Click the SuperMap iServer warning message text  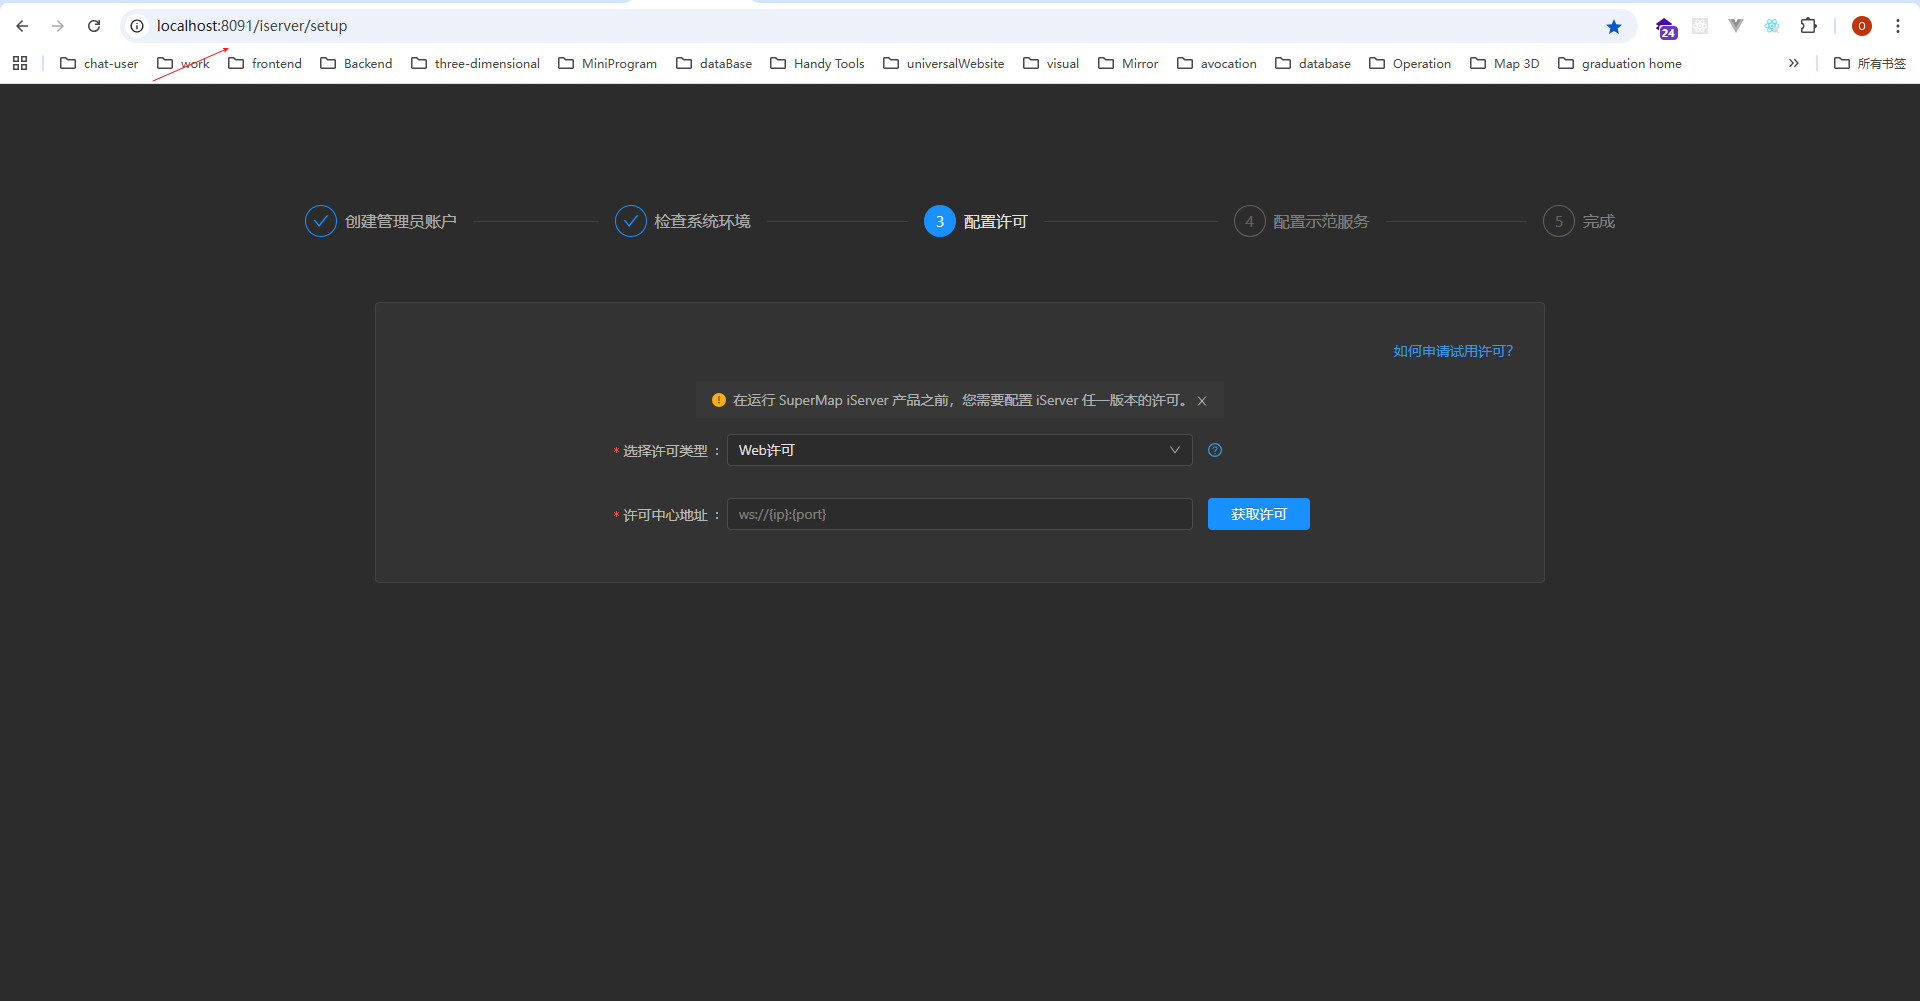[x=961, y=400]
